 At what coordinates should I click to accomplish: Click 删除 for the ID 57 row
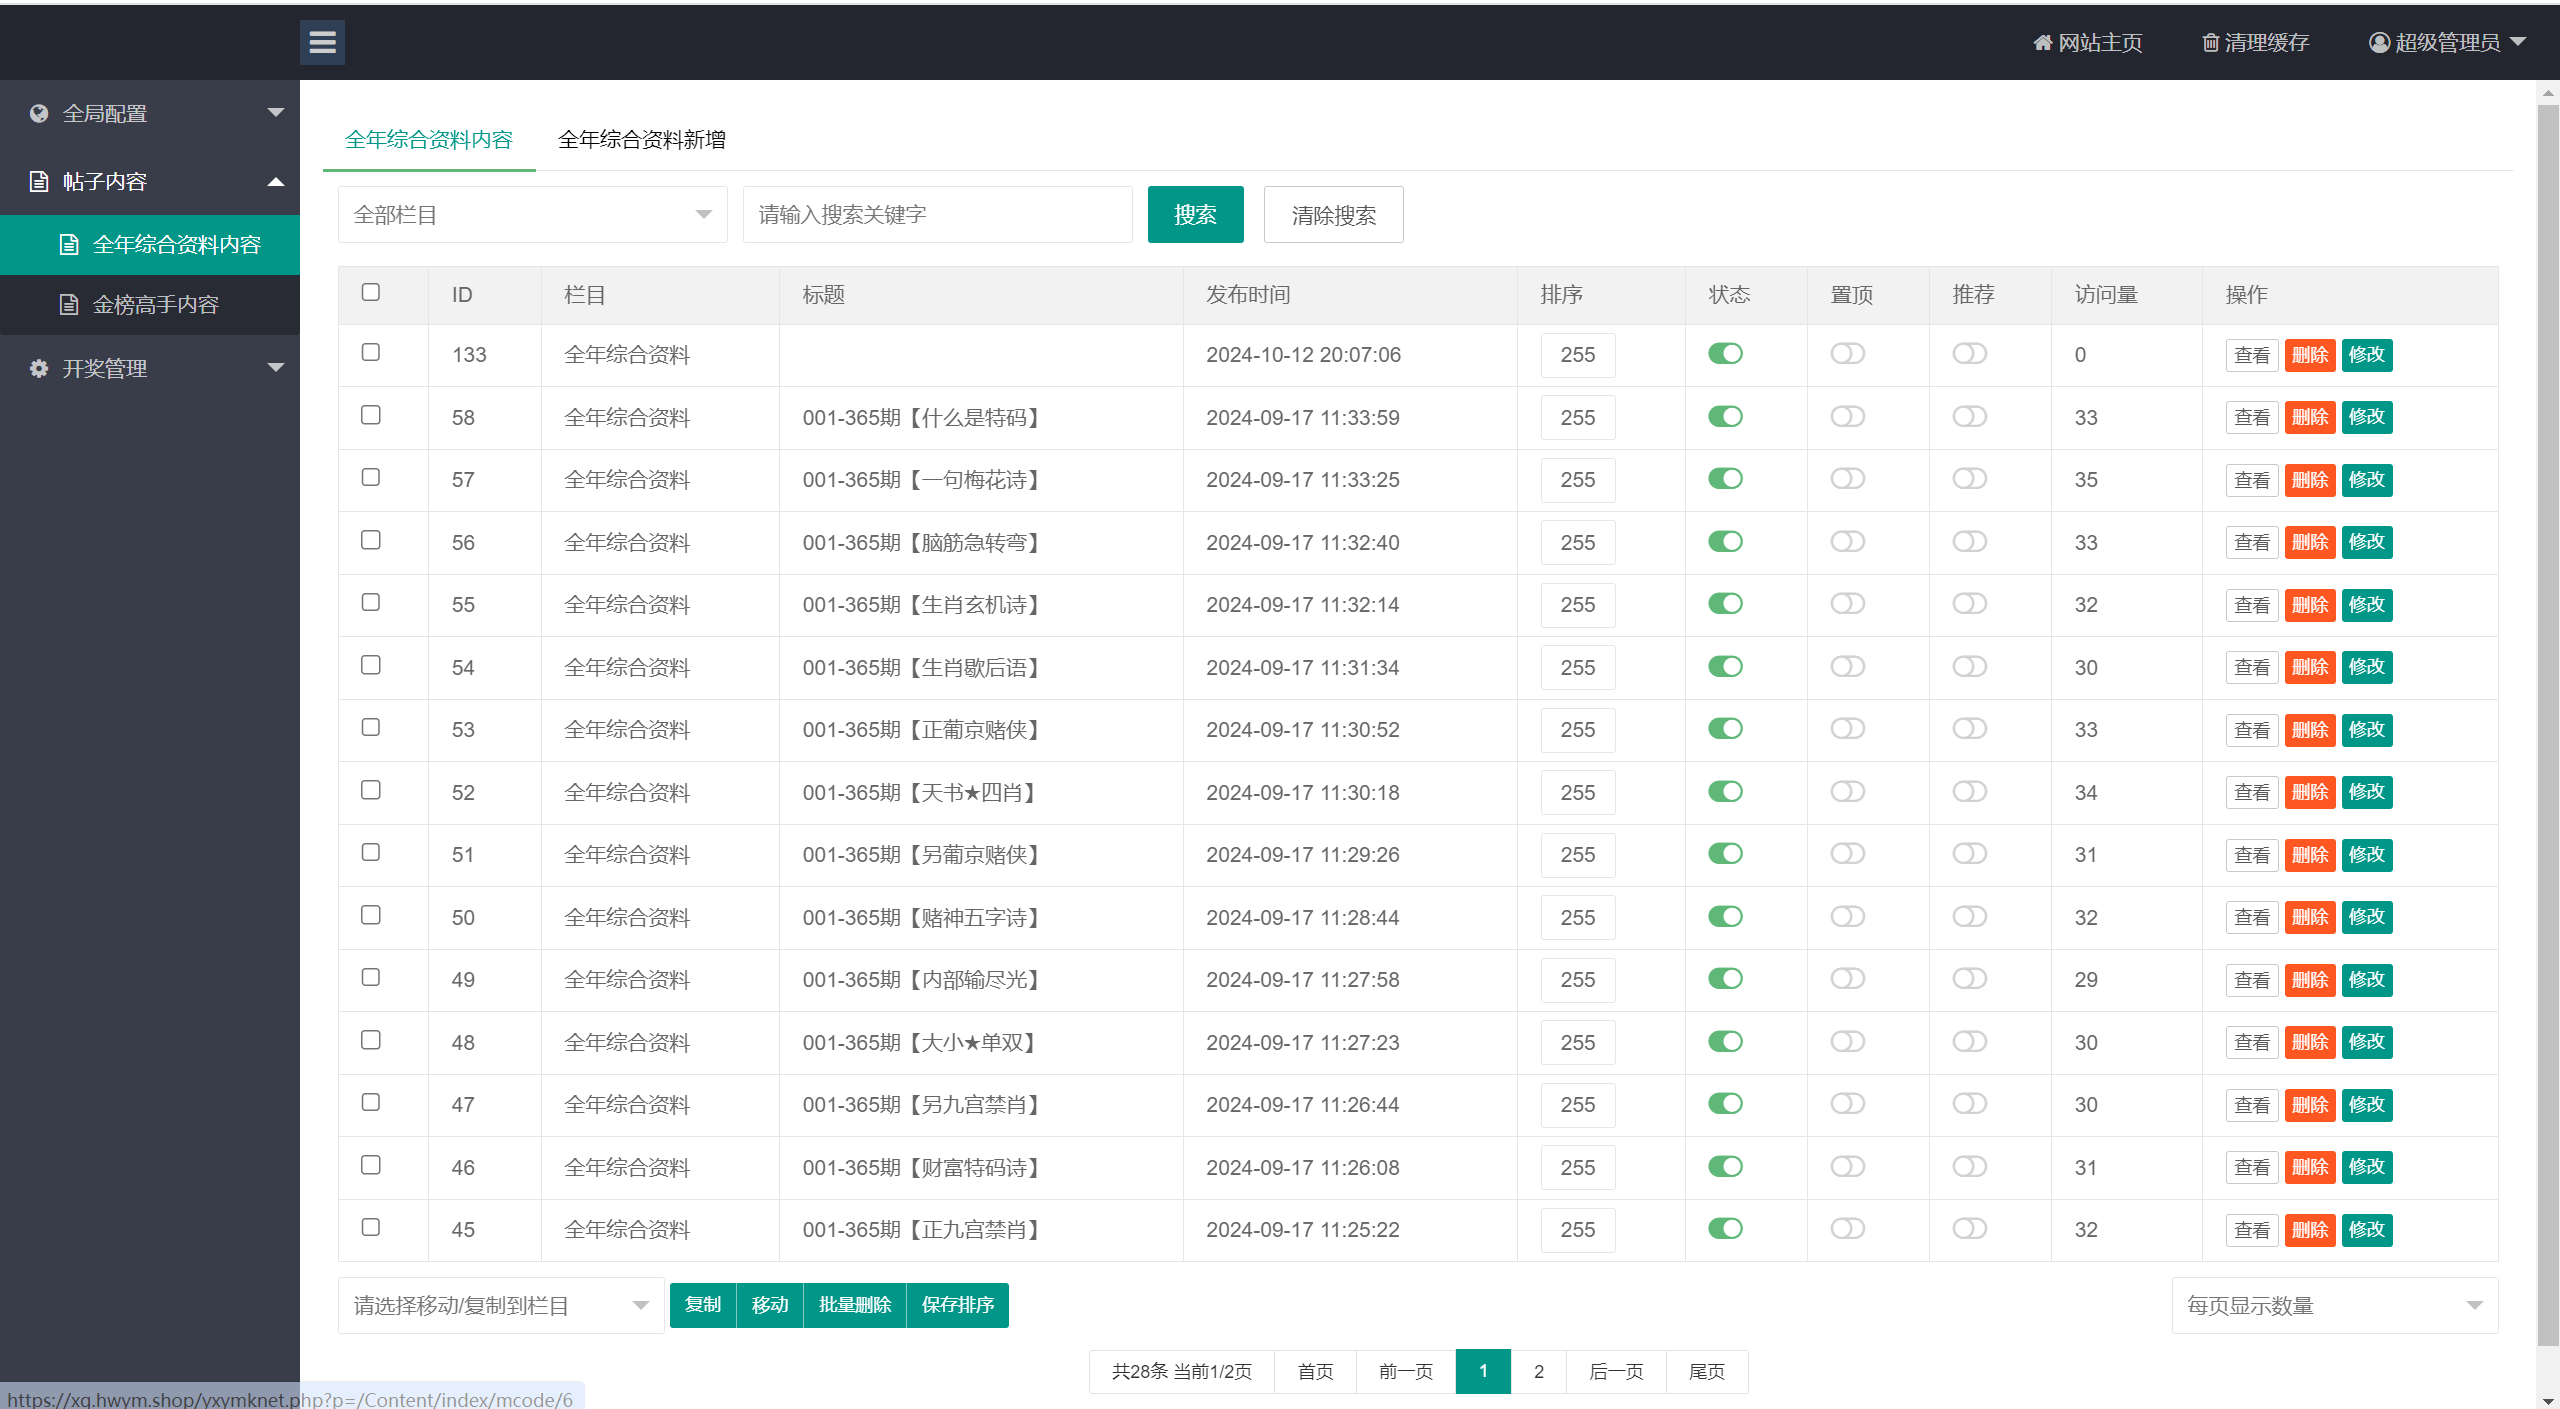(2309, 480)
